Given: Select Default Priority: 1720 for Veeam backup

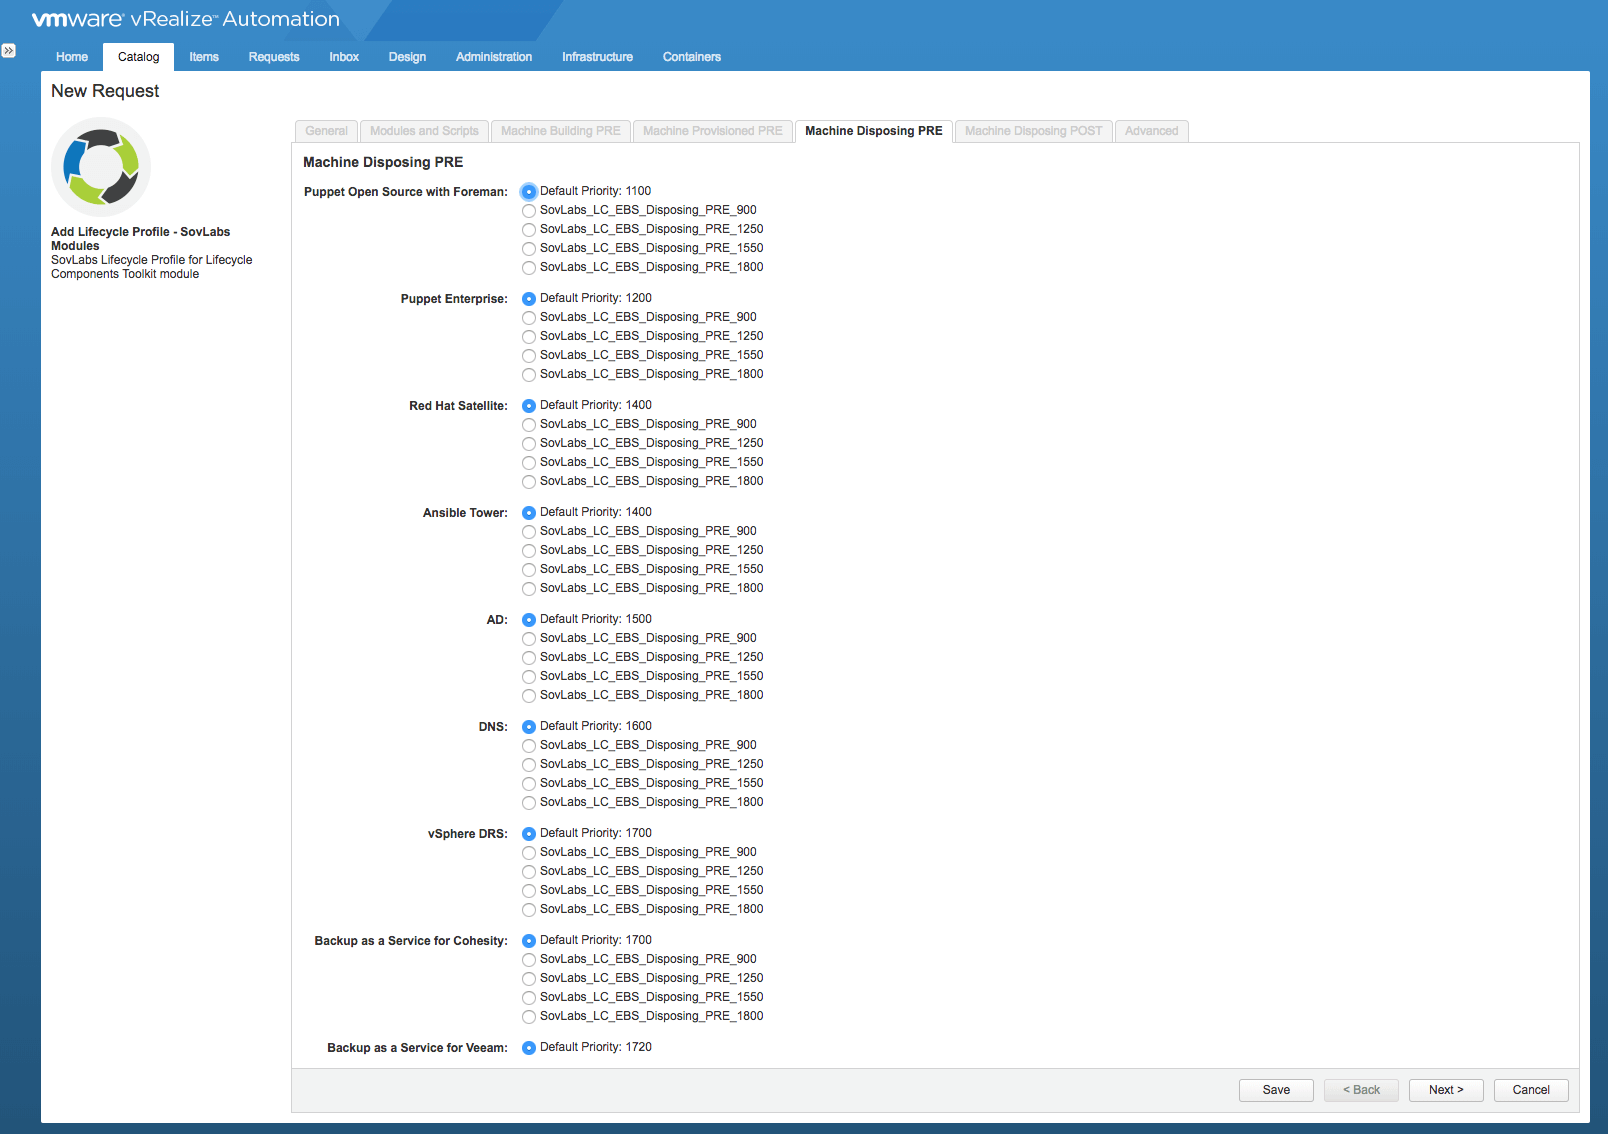Looking at the screenshot, I should [x=529, y=1048].
